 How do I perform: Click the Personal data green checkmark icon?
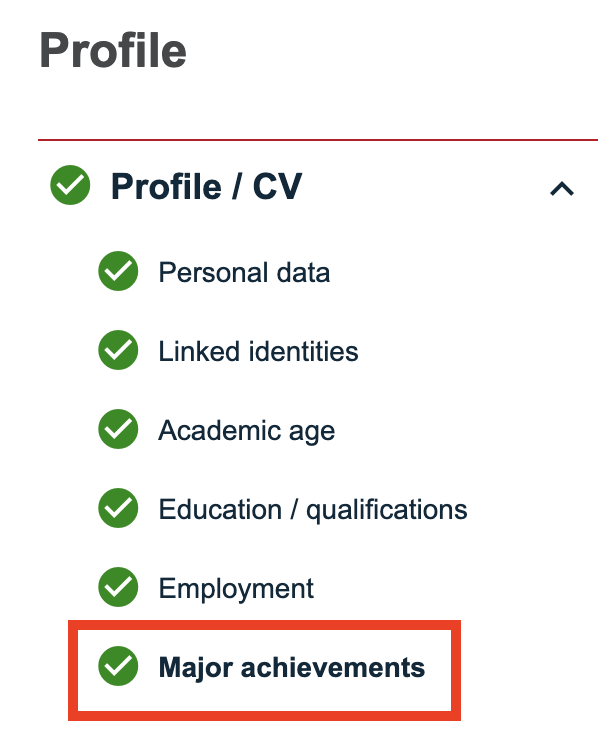pyautogui.click(x=118, y=271)
